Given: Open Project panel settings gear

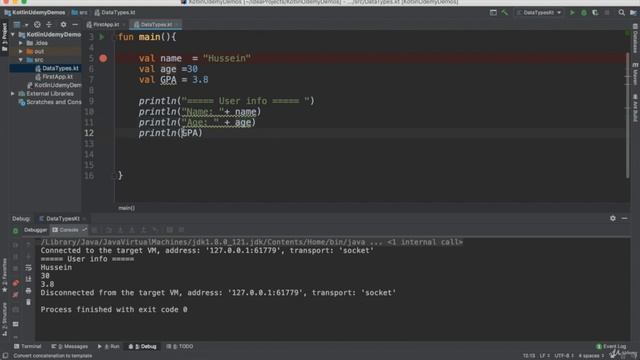Looking at the screenshot, I should click(x=63, y=24).
